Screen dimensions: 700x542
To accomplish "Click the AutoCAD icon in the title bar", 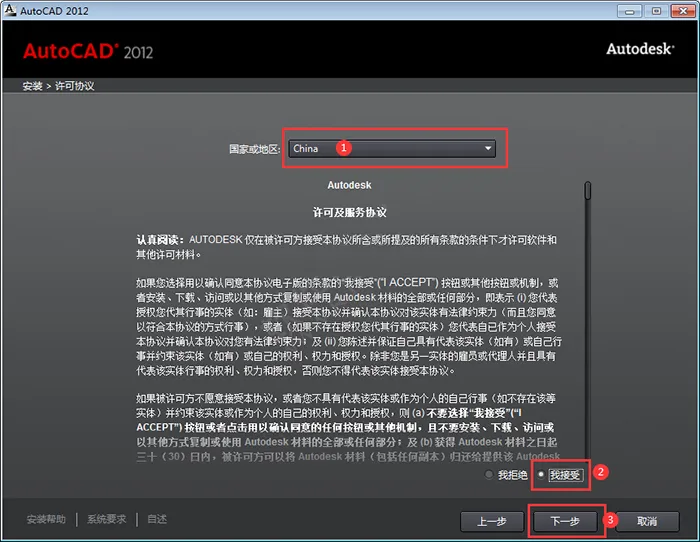I will [x=11, y=10].
